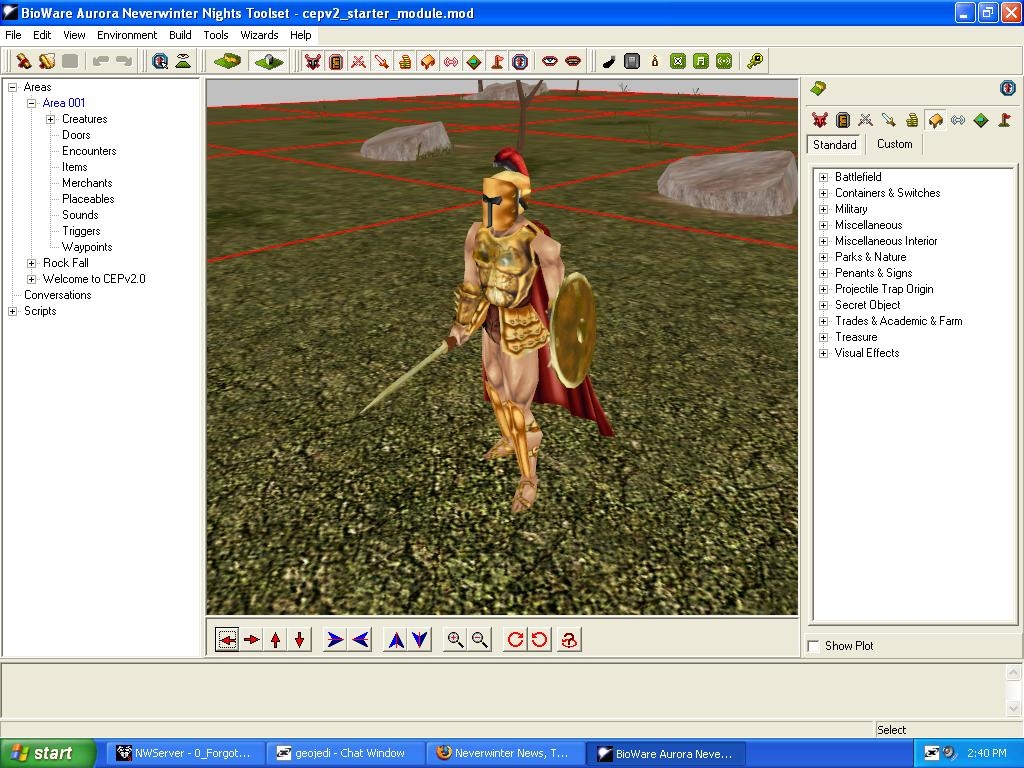
Task: Toggle the placeables palette button in right panel
Action: 935,120
